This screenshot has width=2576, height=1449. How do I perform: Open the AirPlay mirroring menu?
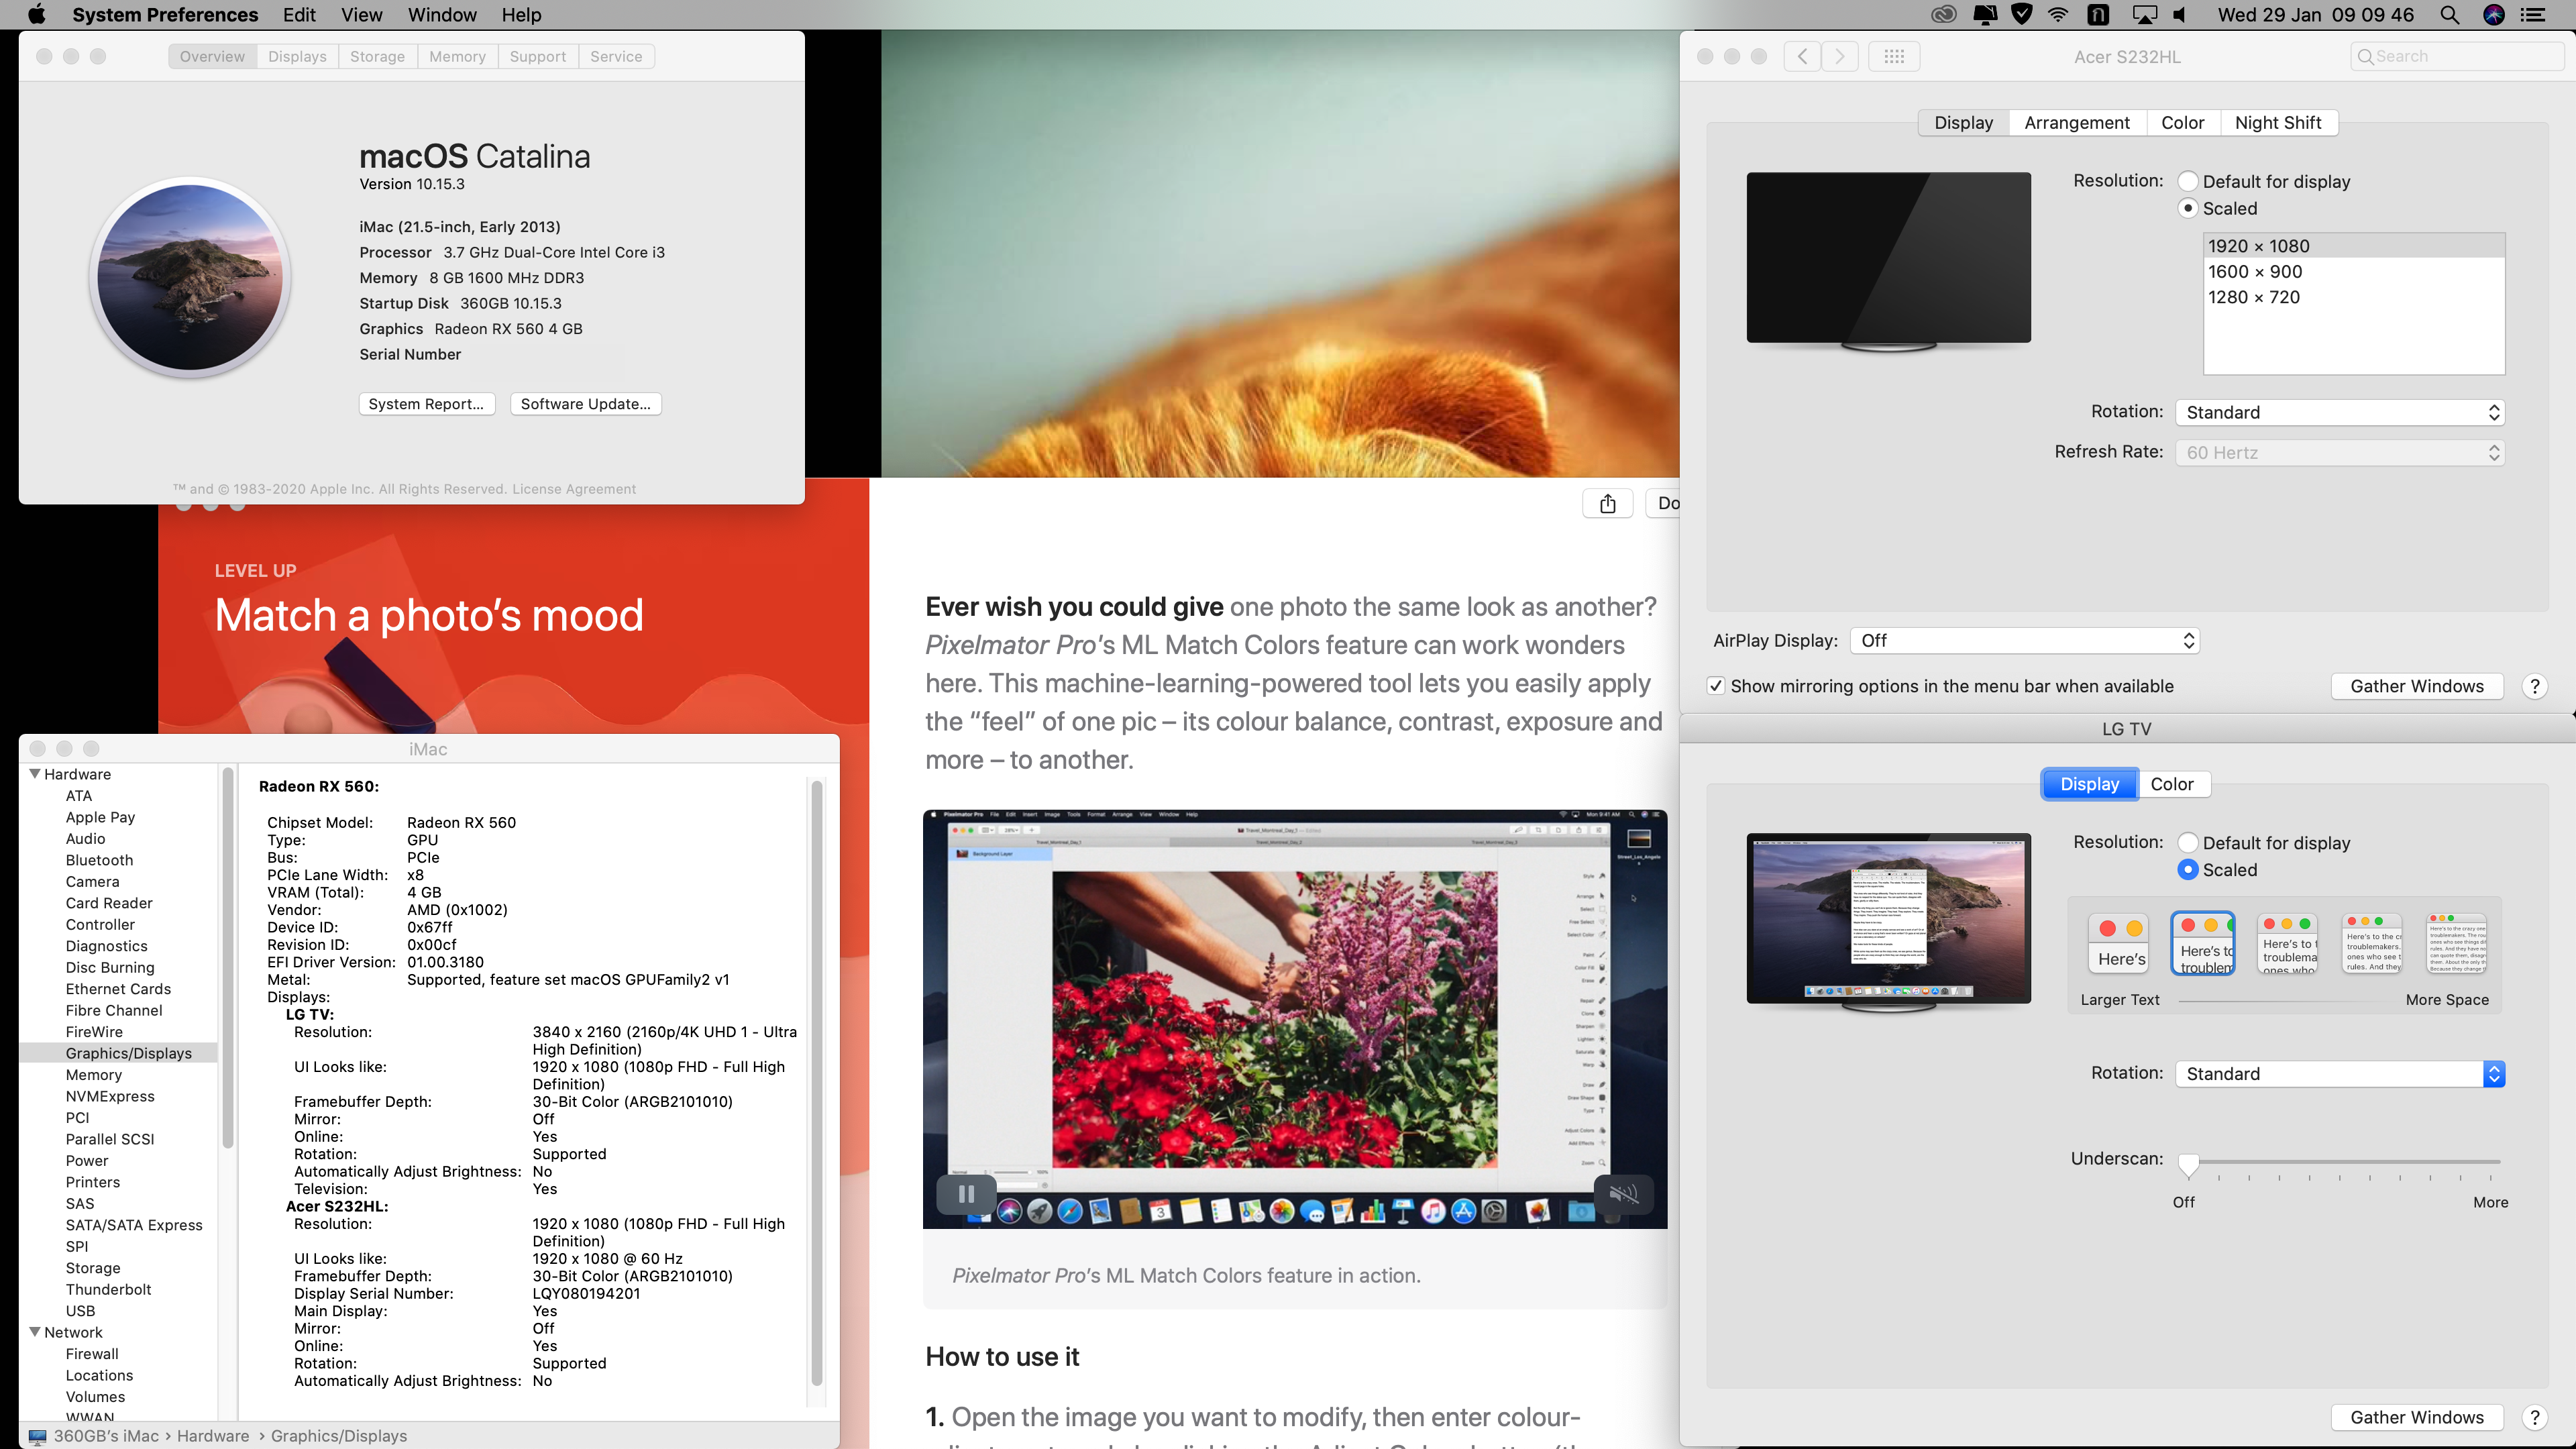tap(2144, 15)
